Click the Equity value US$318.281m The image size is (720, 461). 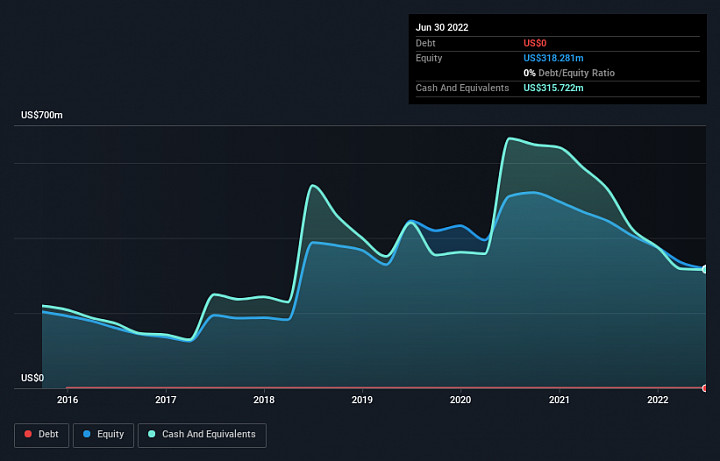553,58
